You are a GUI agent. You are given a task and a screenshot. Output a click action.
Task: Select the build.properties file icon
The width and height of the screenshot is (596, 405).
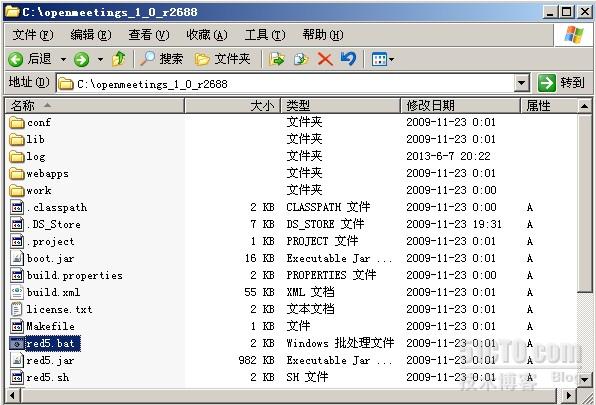[x=17, y=275]
